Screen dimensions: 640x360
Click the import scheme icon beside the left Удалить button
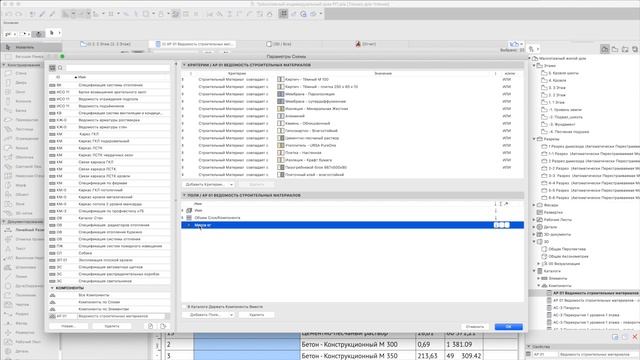coord(151,326)
